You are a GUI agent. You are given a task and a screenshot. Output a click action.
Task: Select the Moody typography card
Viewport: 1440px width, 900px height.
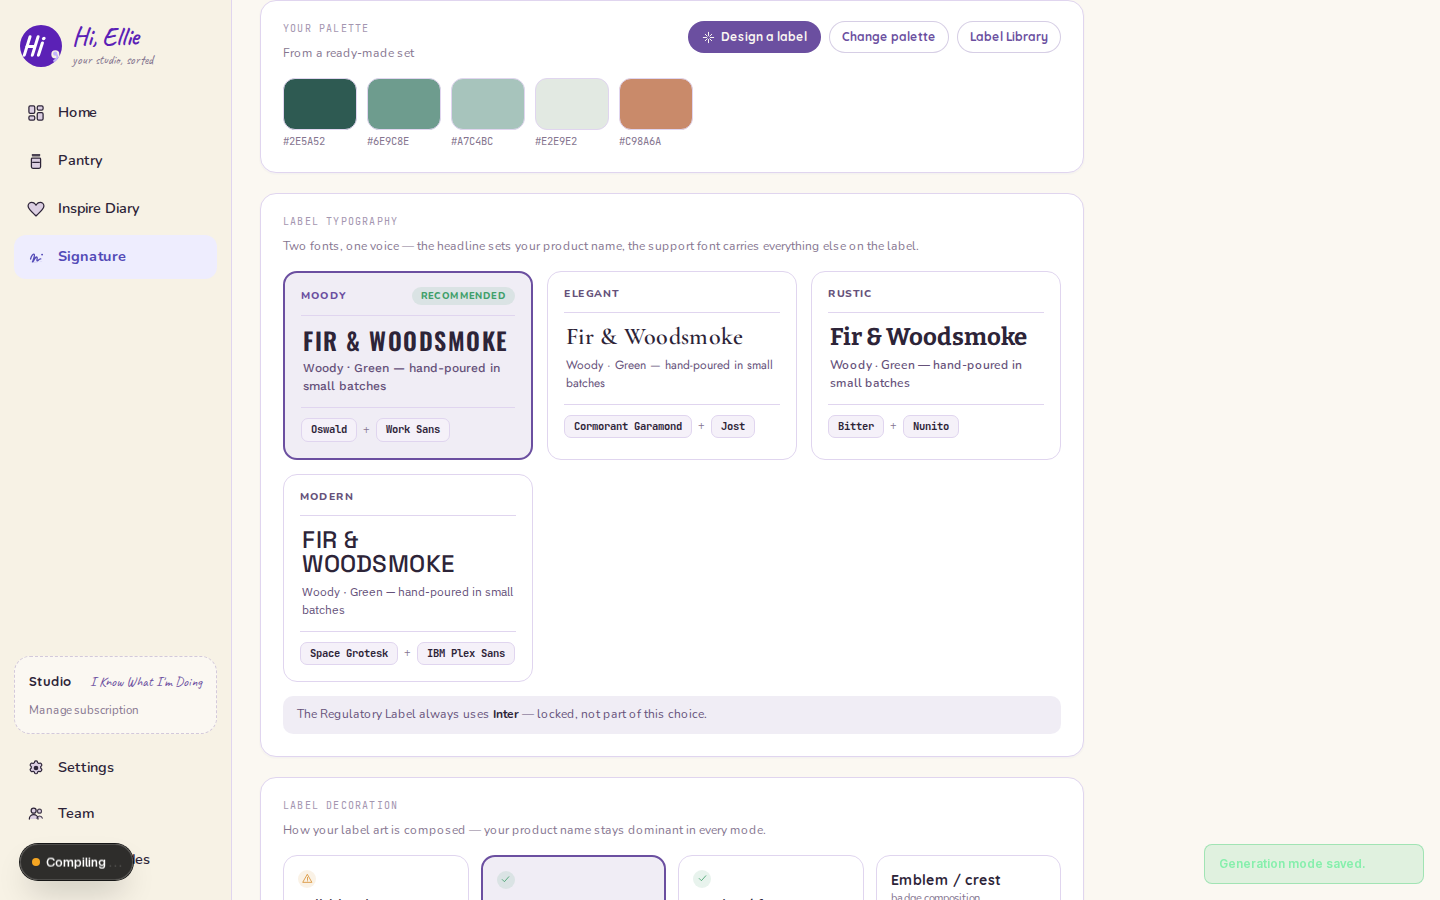pos(408,366)
